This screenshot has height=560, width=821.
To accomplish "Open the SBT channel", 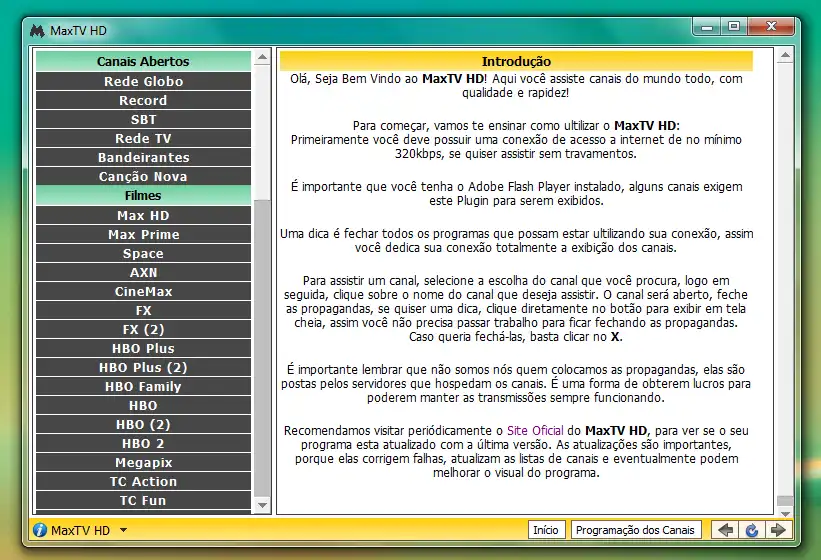I will (x=143, y=119).
